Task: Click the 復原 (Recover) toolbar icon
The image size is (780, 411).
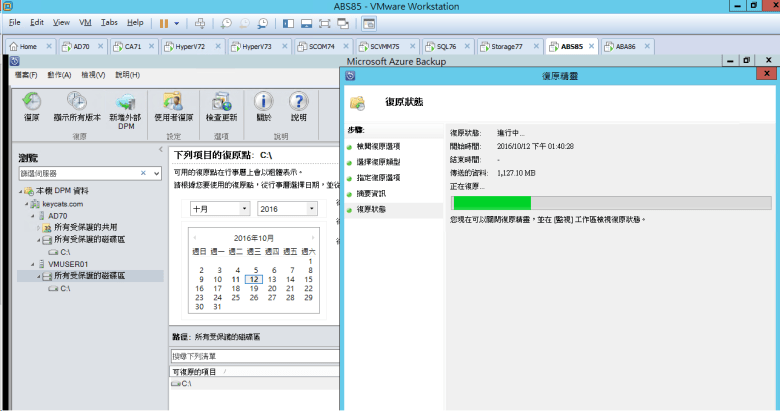Action: point(31,106)
